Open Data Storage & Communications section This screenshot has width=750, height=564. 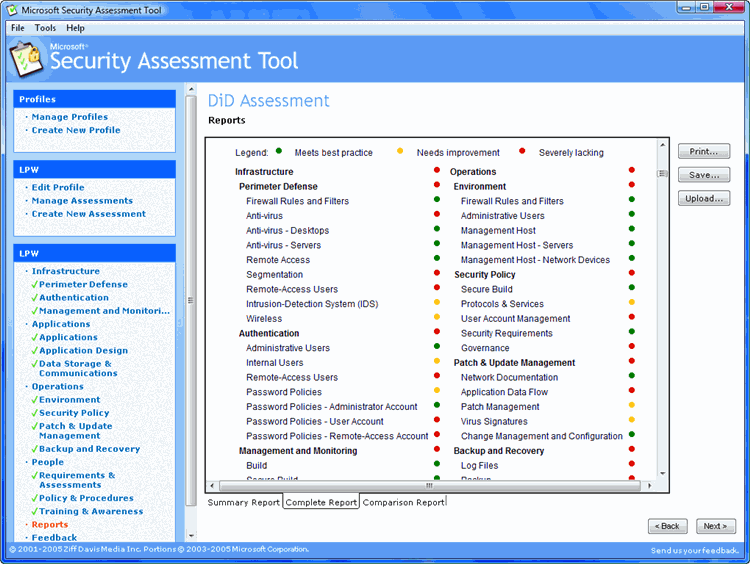tap(78, 368)
